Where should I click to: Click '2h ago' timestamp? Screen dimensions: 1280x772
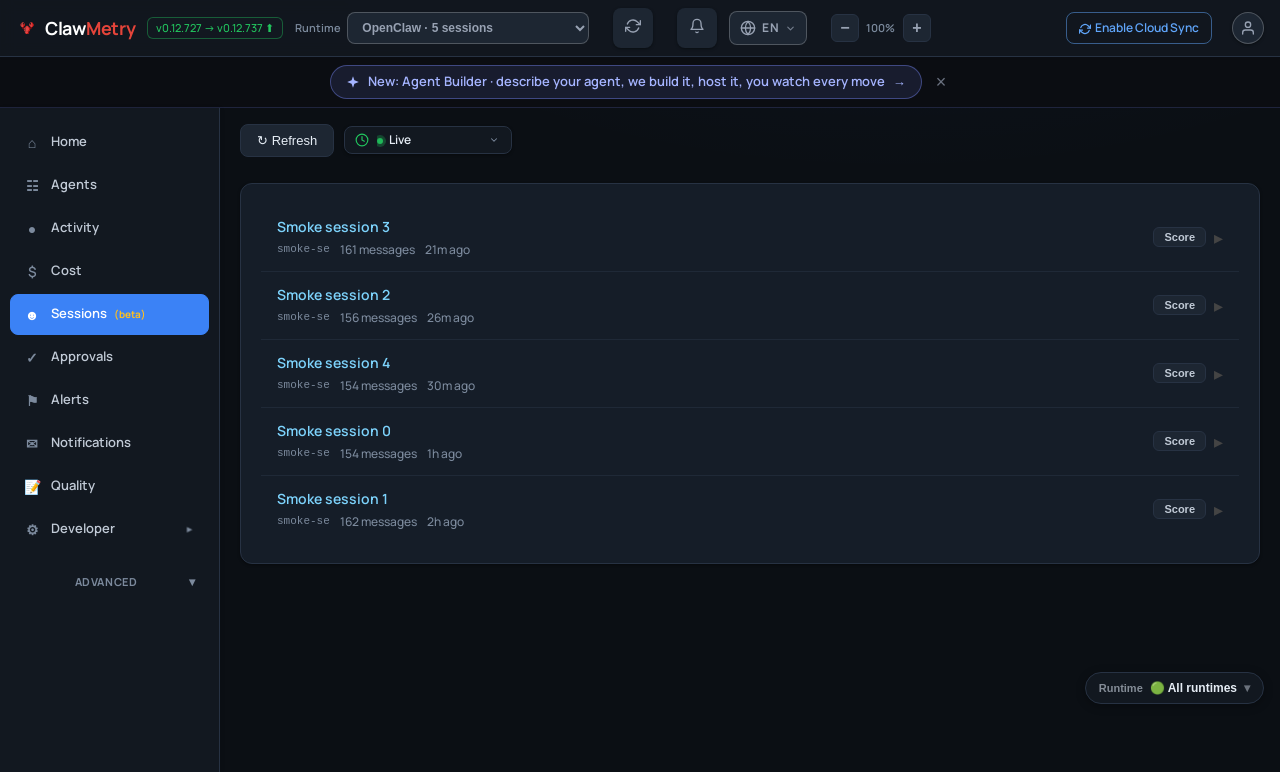click(x=445, y=522)
